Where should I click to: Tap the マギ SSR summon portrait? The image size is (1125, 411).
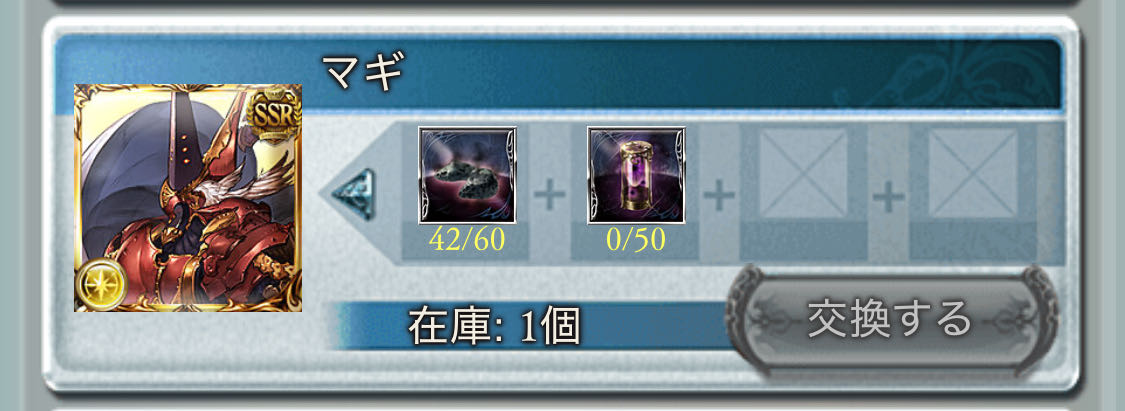(x=188, y=198)
